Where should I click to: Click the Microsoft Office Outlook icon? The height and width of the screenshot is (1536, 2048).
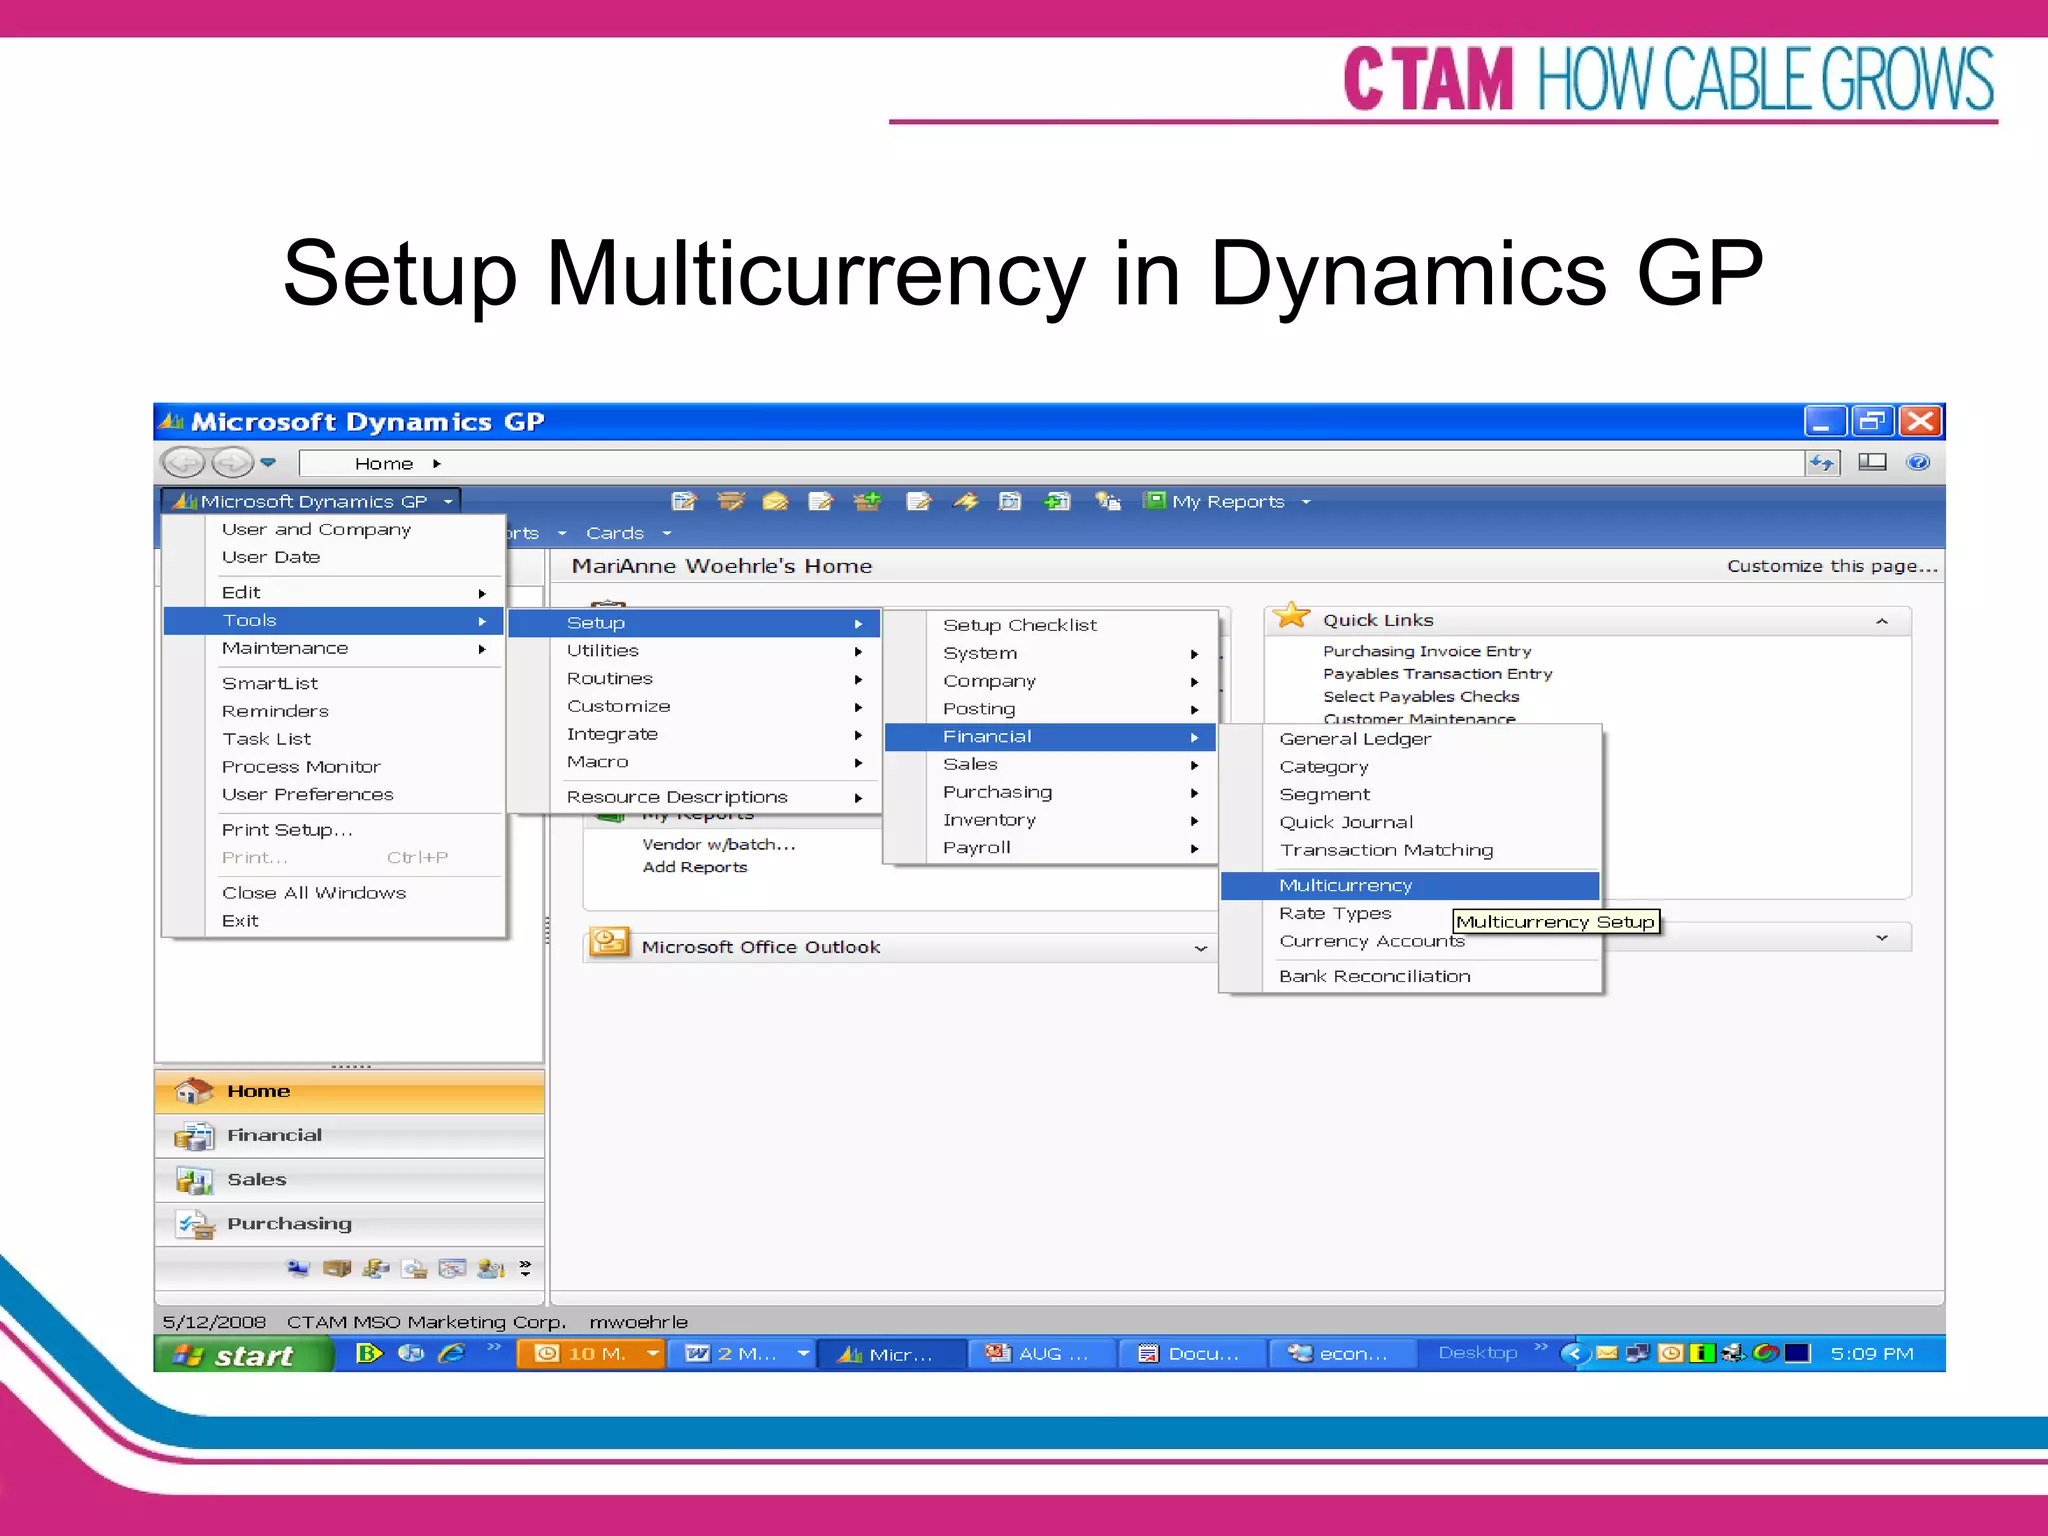(609, 942)
